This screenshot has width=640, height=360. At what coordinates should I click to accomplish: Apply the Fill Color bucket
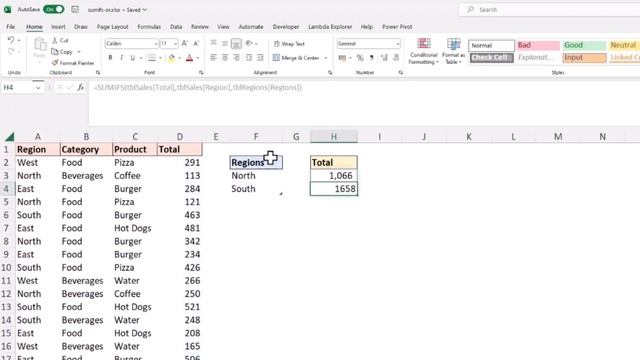[x=171, y=58]
